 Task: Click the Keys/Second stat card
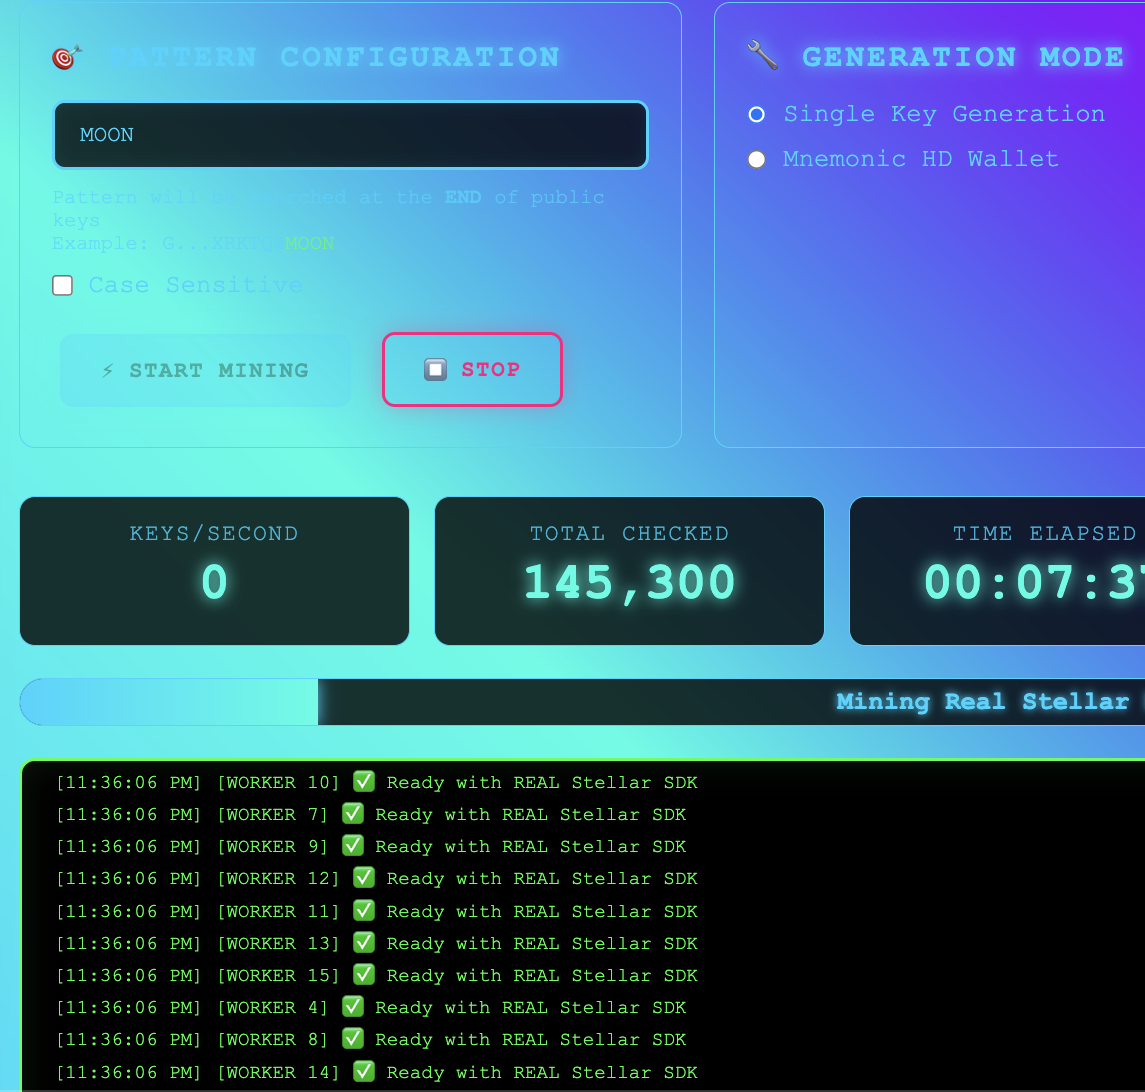coord(214,571)
